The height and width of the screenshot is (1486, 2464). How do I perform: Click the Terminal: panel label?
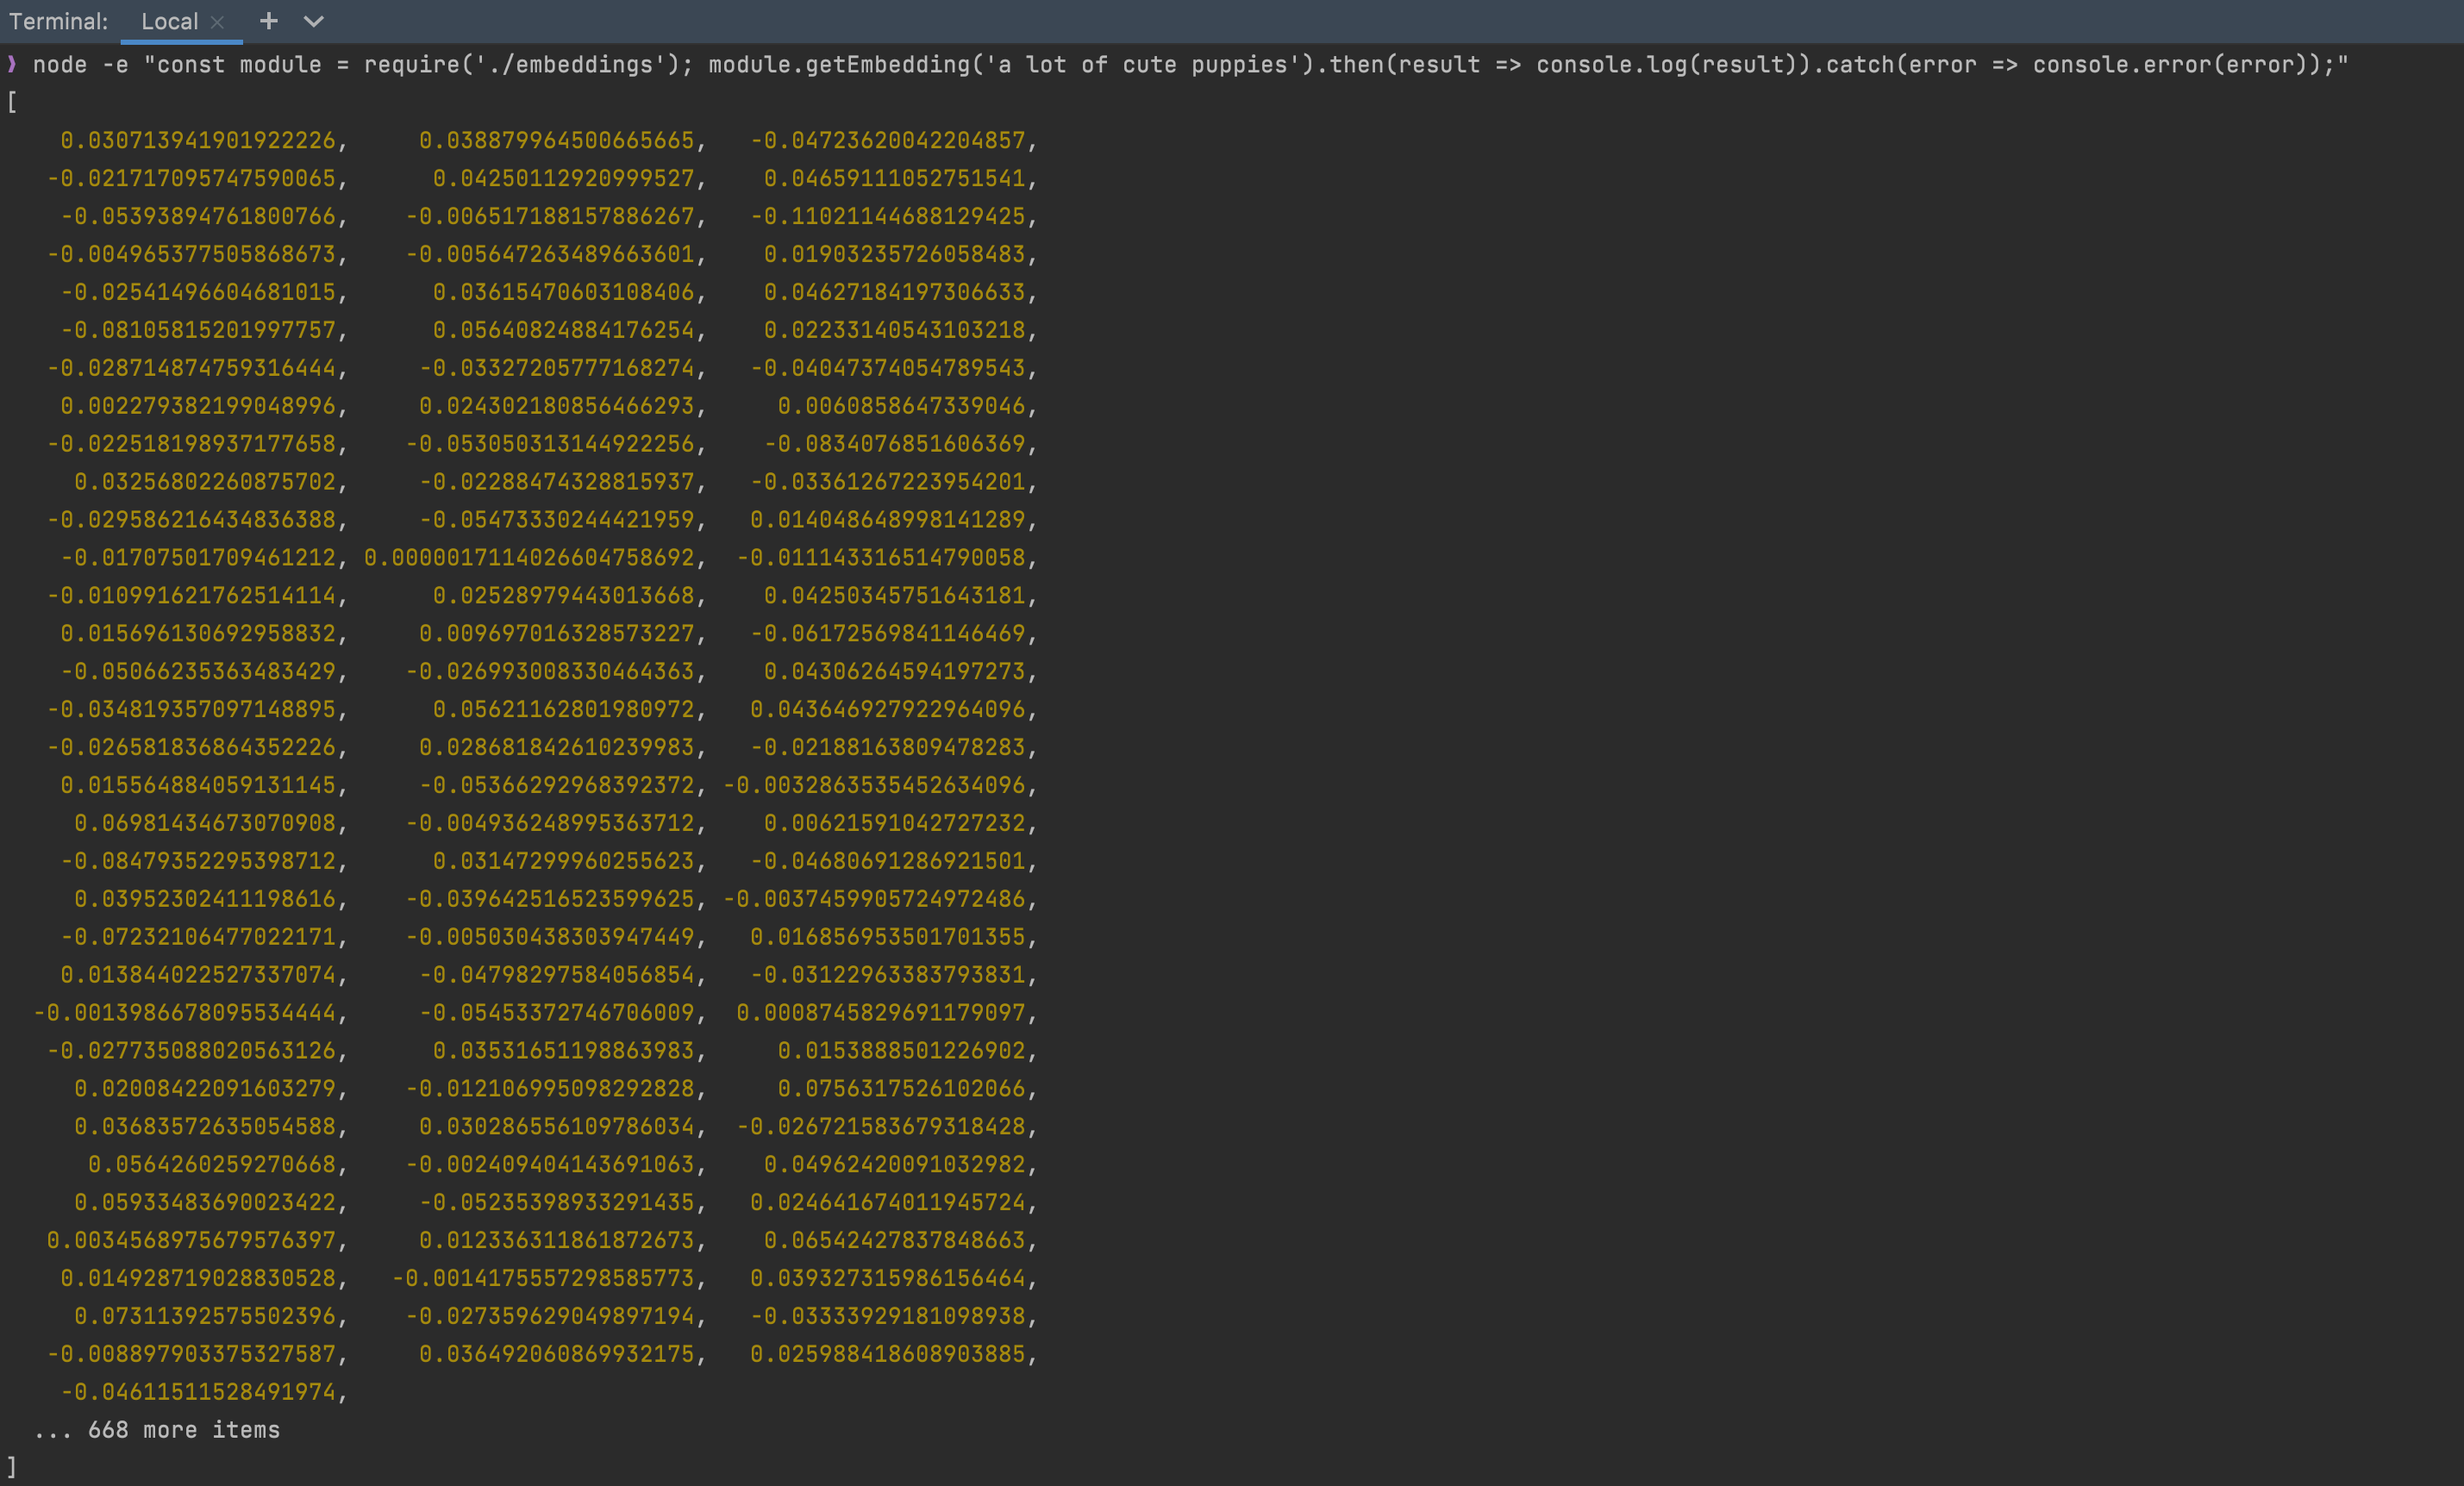coord(58,21)
